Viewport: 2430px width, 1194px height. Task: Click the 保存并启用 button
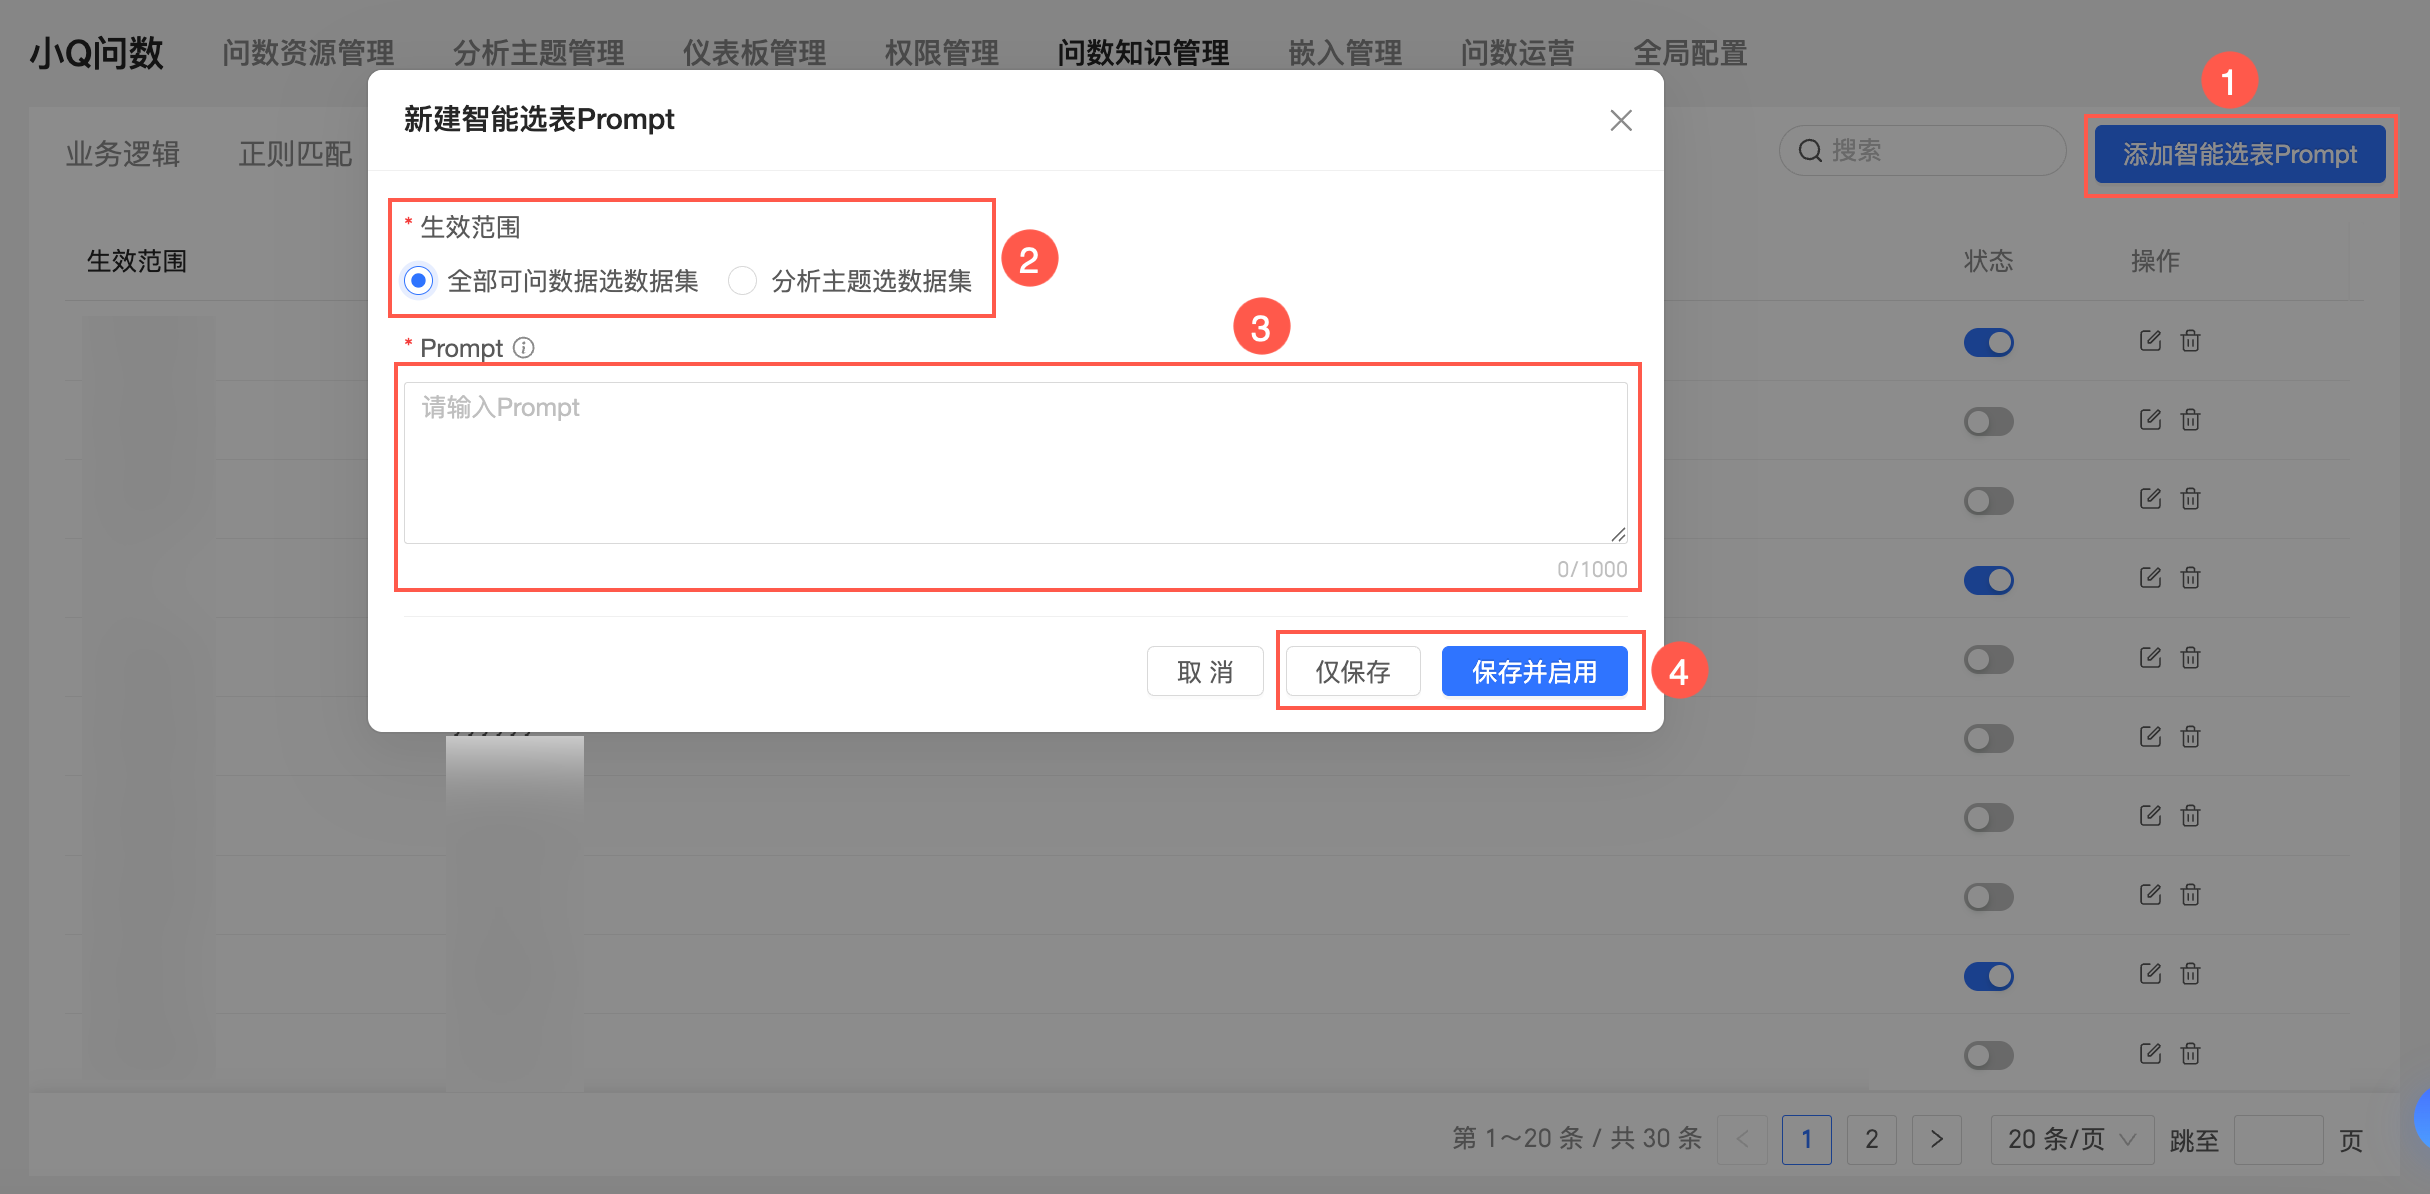1534,671
